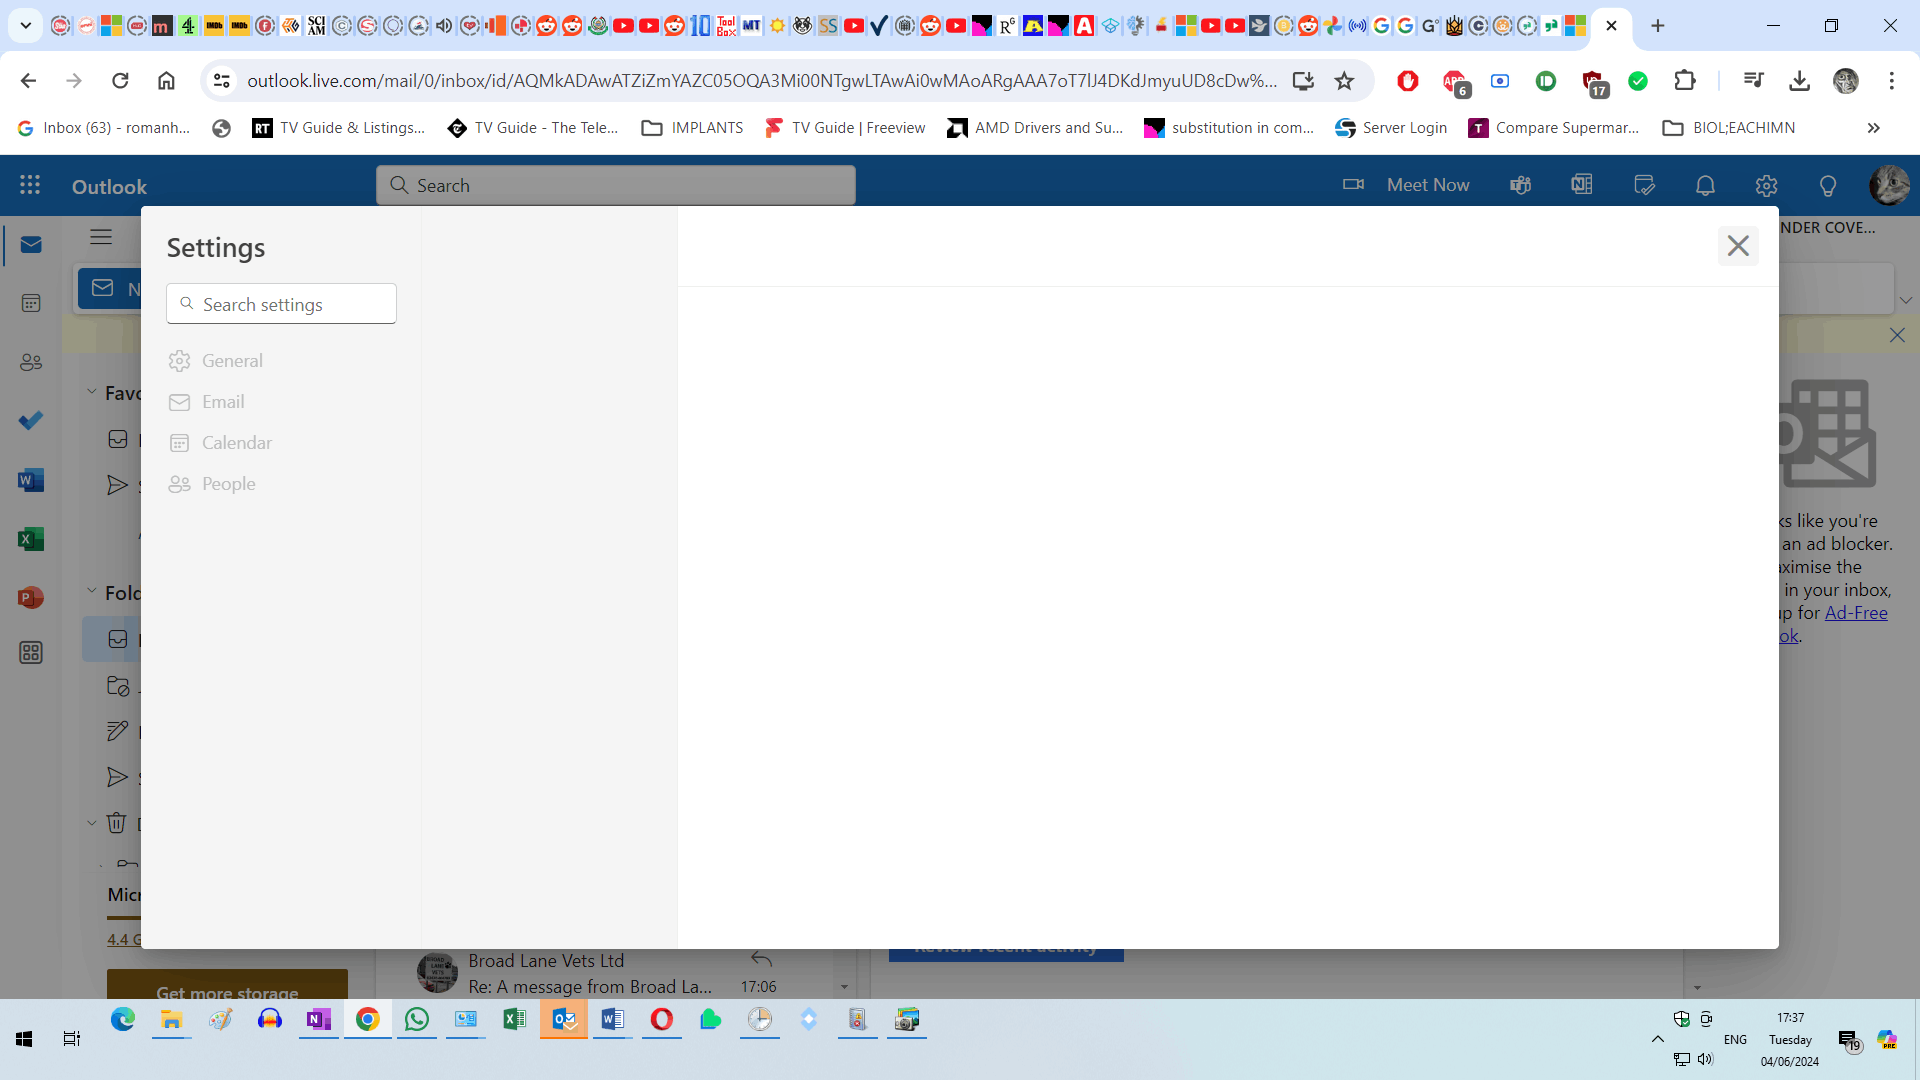
Task: Close the Settings dialog
Action: [1738, 246]
